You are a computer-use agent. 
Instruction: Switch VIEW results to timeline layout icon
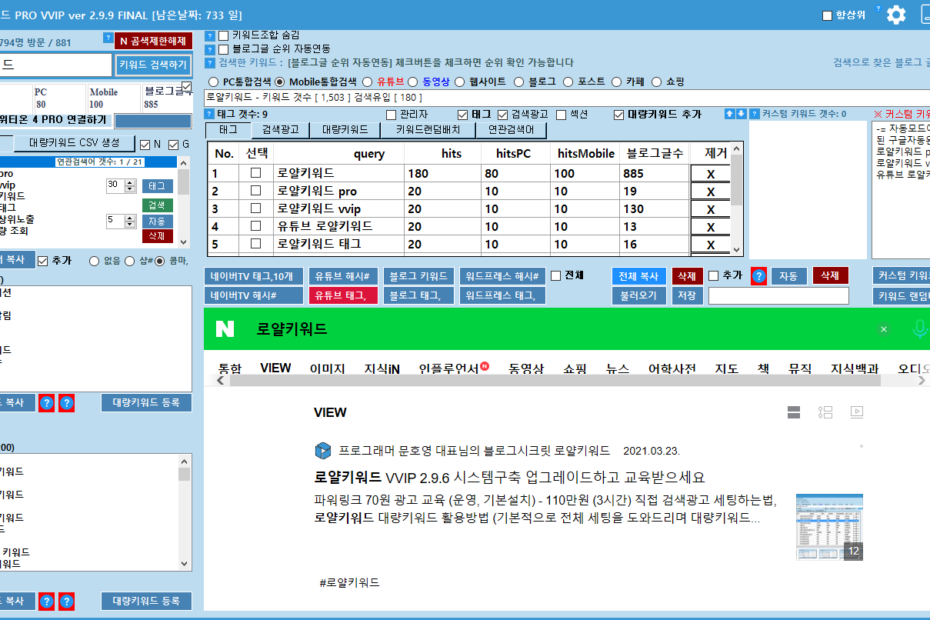pyautogui.click(x=825, y=412)
